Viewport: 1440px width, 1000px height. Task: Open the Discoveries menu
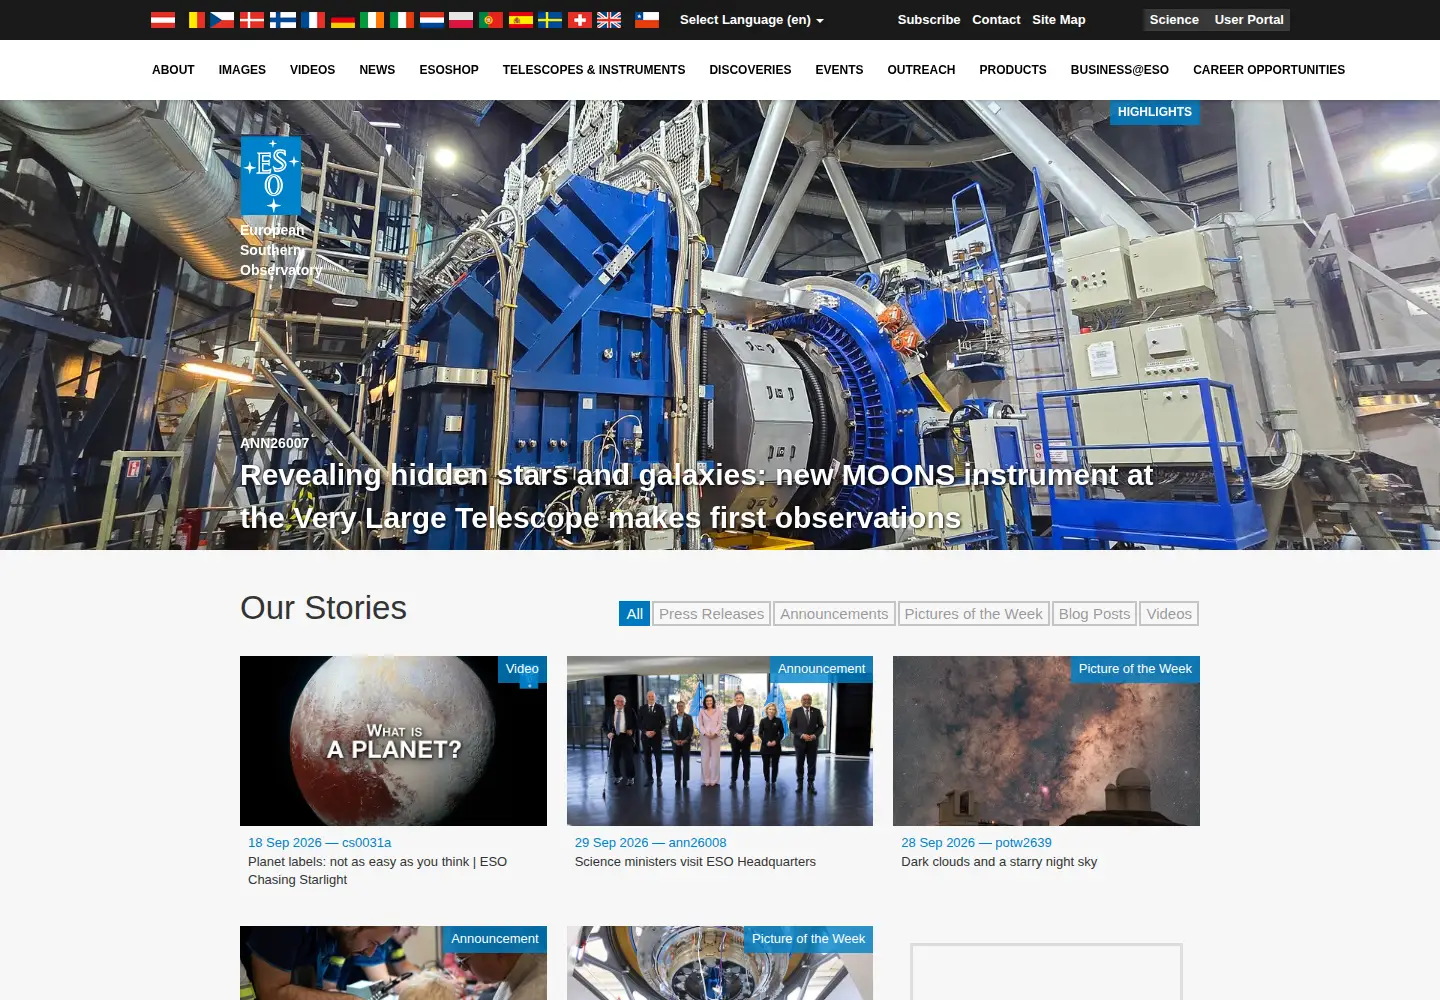[750, 70]
